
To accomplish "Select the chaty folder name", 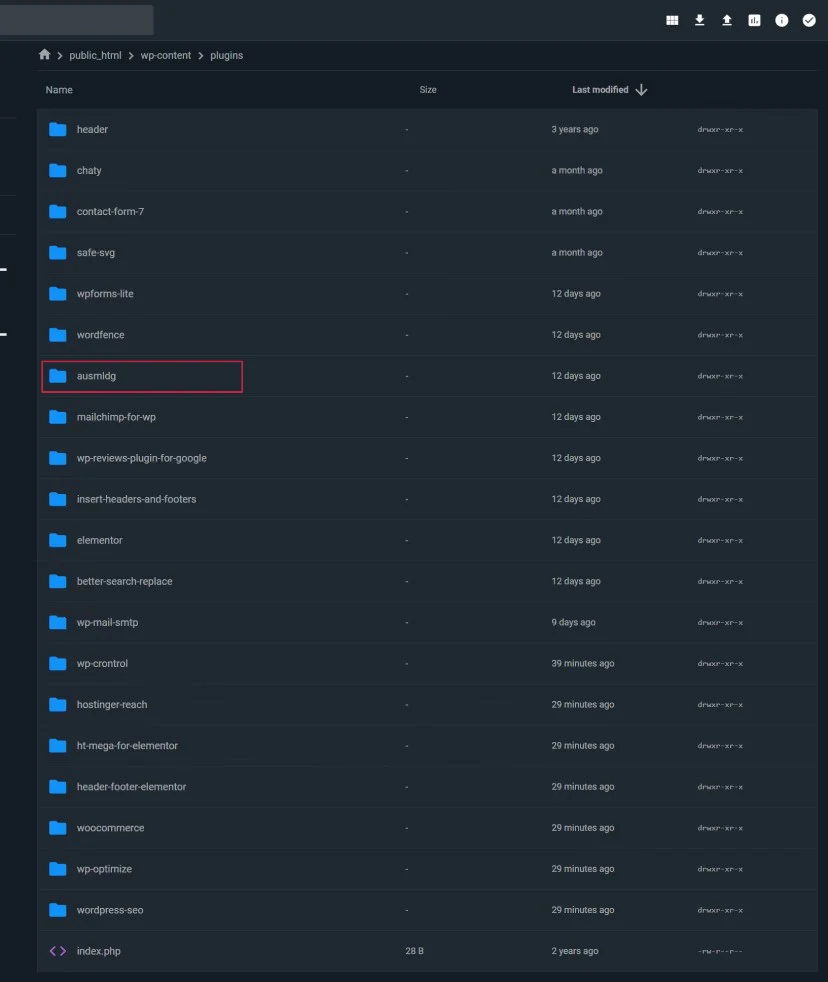I will coord(89,170).
